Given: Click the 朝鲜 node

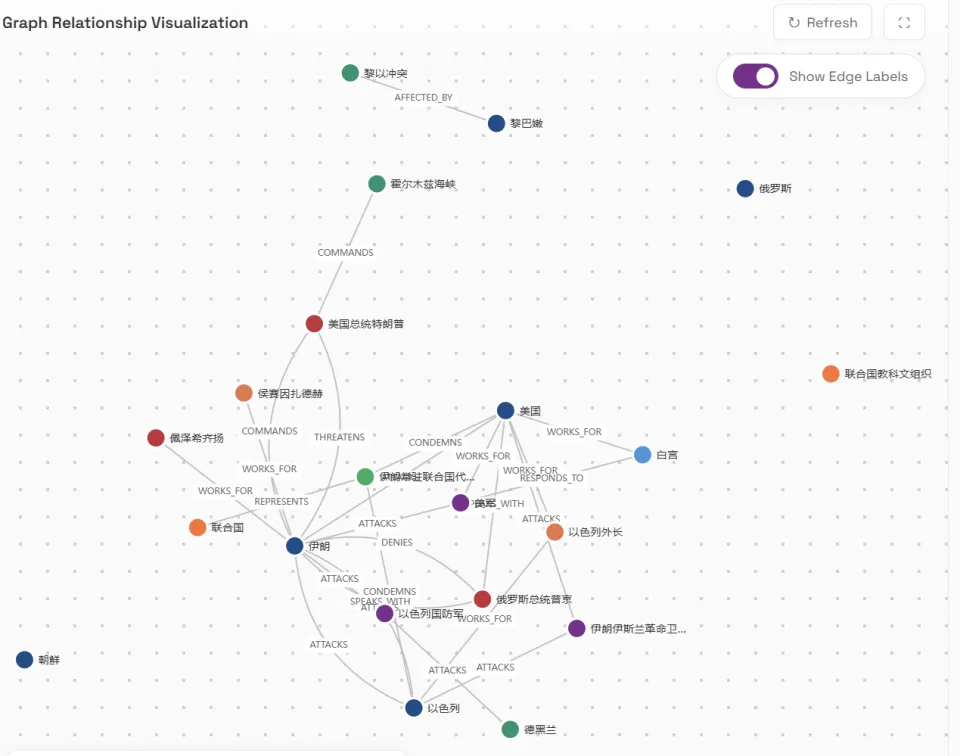Looking at the screenshot, I should click(25, 660).
